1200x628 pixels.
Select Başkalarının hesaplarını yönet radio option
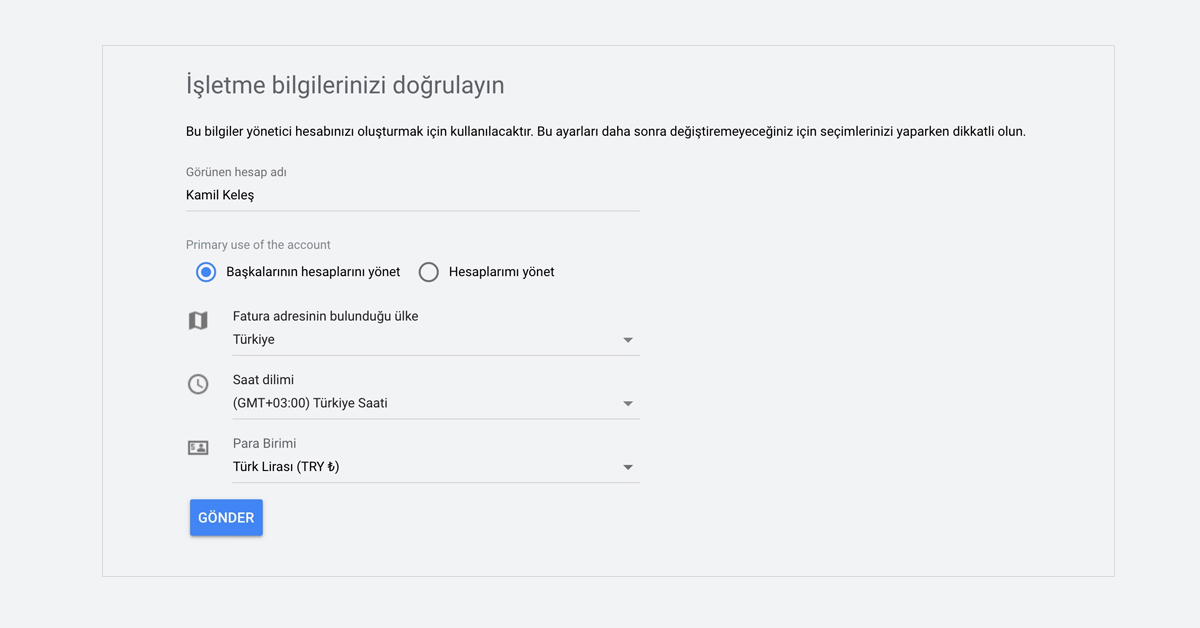(x=206, y=272)
